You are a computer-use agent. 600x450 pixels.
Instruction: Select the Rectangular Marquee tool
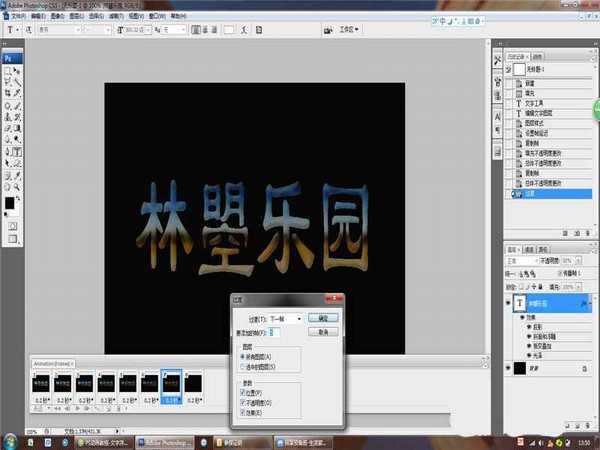click(7, 71)
